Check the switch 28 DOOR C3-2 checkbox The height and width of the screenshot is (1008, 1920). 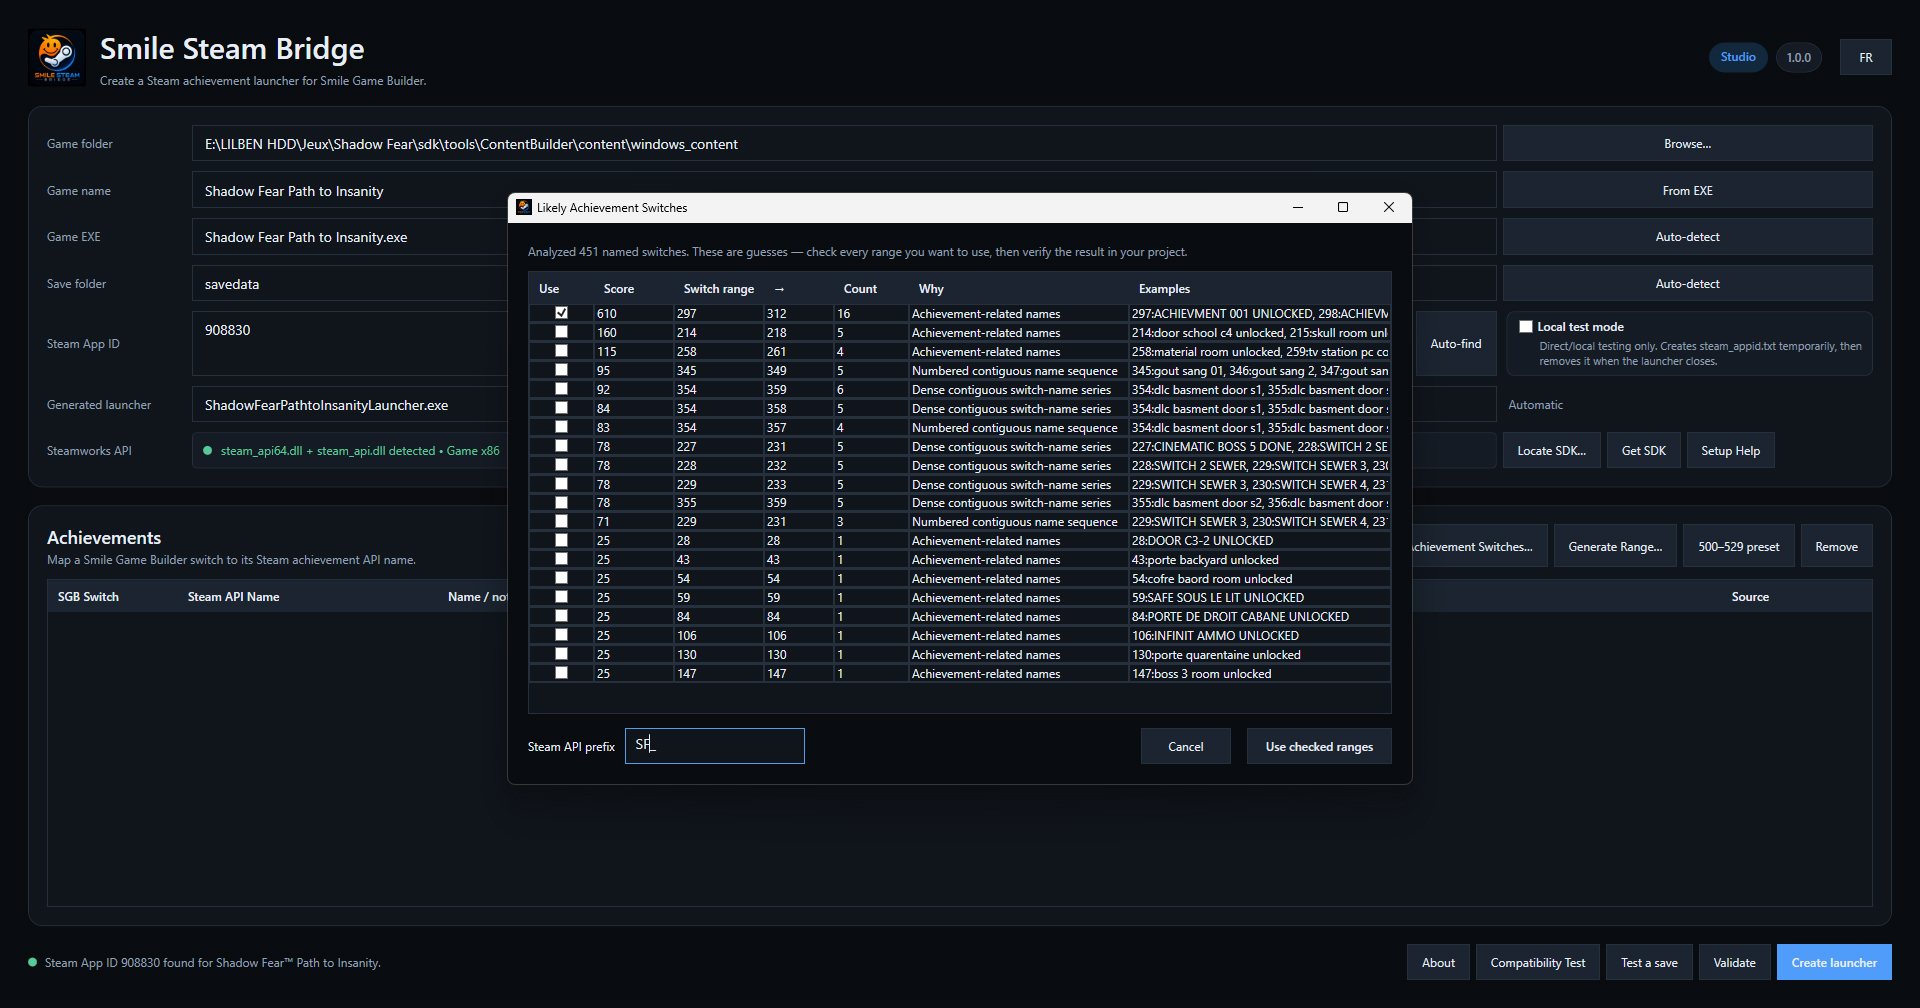click(x=561, y=540)
